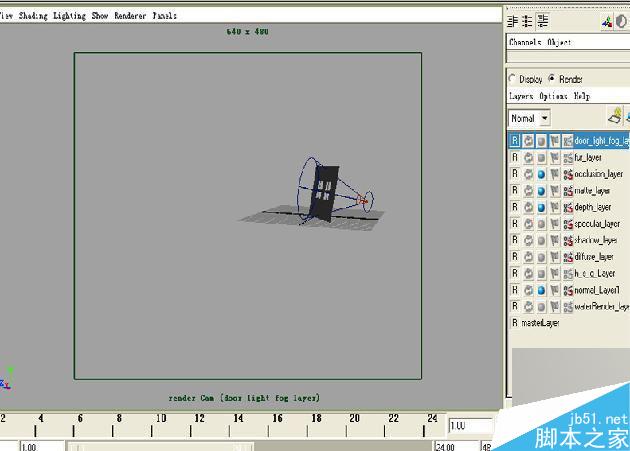Select the occlusion_layer name
Image resolution: width=630 pixels, height=451 pixels.
[x=599, y=174]
